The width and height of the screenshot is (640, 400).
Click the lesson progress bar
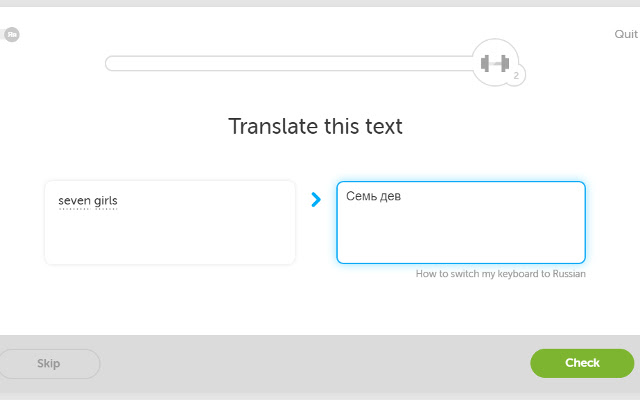coord(289,64)
